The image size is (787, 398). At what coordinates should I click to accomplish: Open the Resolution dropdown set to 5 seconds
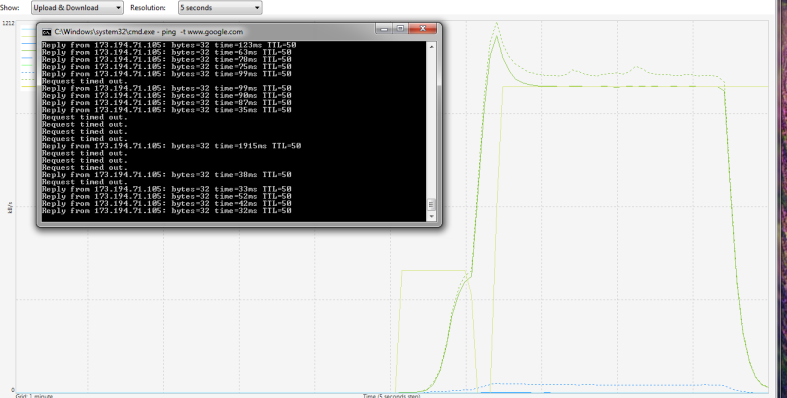[x=220, y=8]
